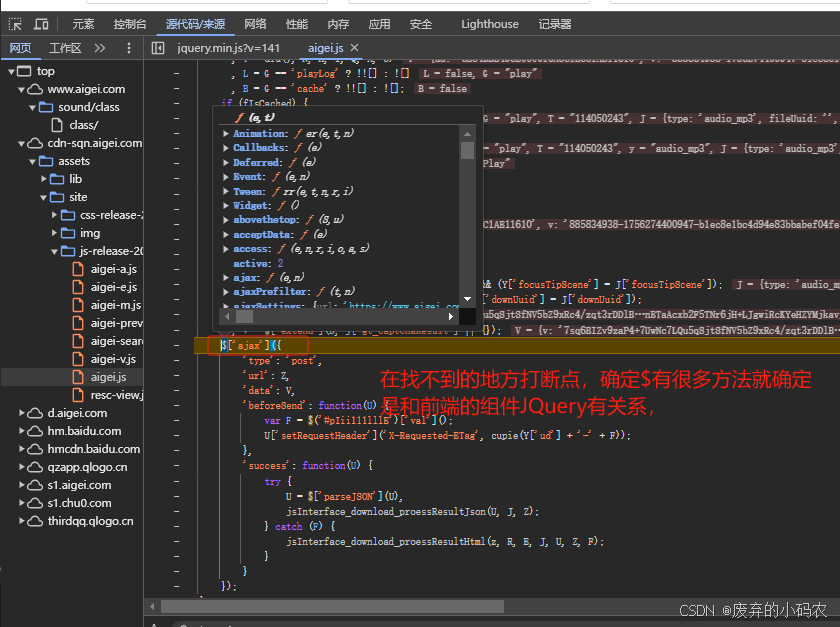Open the 网络 tab

tap(255, 24)
